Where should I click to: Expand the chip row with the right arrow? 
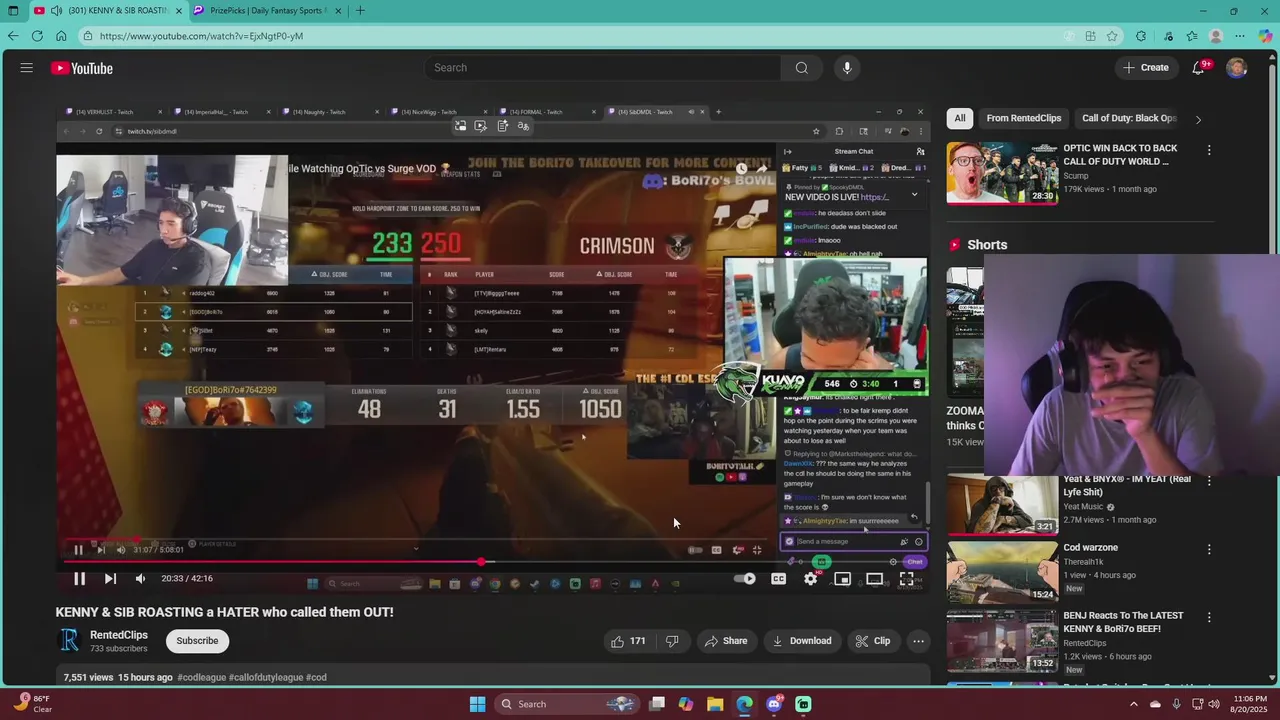1198,119
